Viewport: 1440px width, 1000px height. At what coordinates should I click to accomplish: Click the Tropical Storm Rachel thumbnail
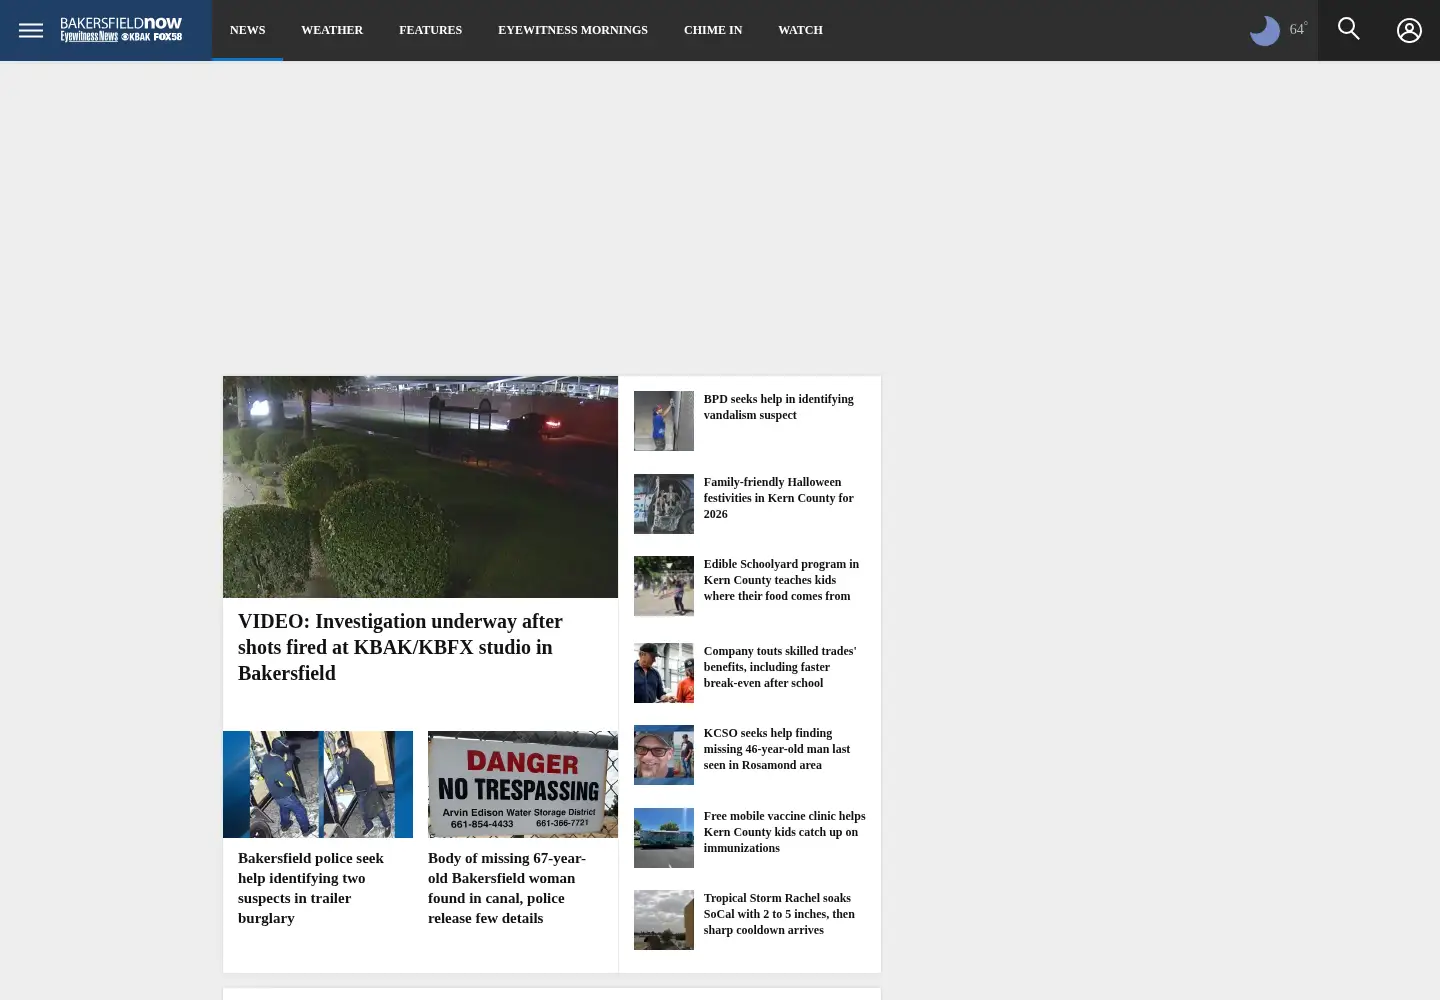pos(664,920)
